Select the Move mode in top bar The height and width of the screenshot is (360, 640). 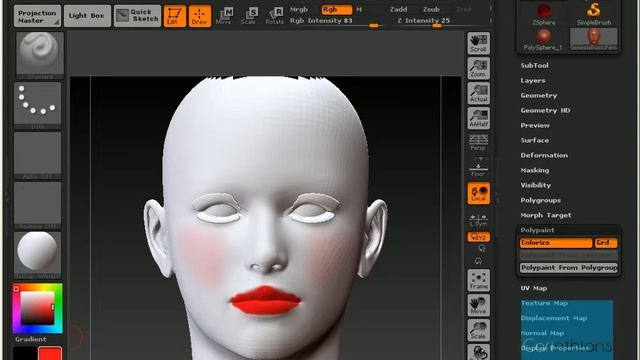pos(224,16)
